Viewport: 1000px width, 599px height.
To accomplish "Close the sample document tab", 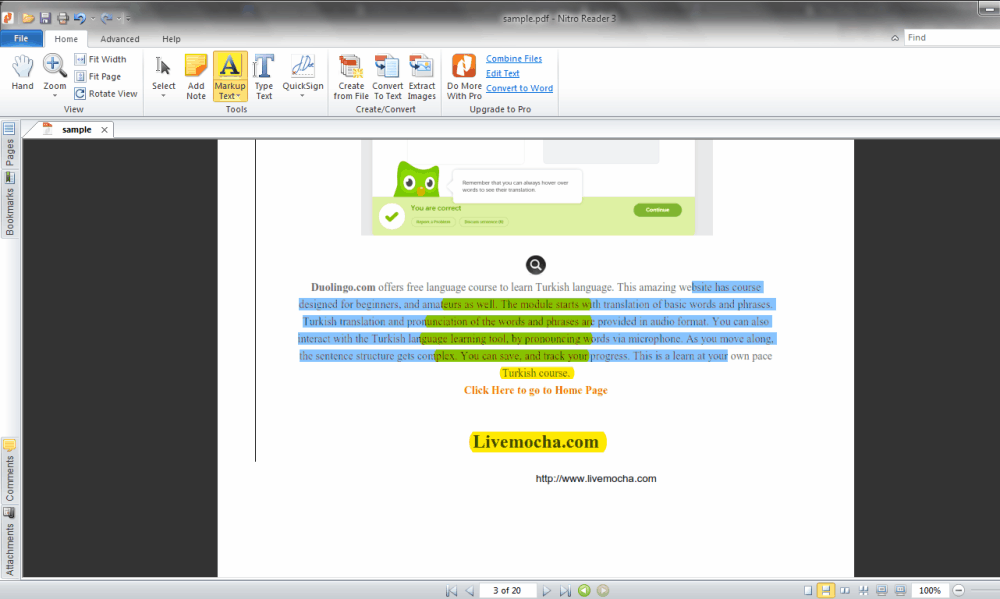I will point(105,129).
